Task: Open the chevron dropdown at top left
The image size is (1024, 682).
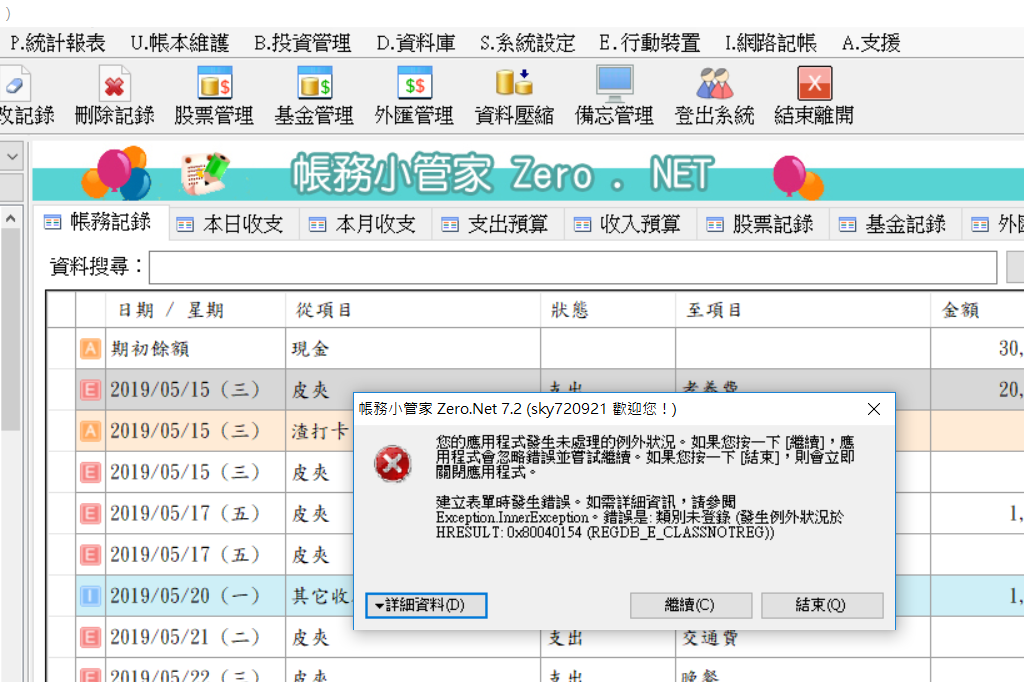Action: [x=14, y=158]
